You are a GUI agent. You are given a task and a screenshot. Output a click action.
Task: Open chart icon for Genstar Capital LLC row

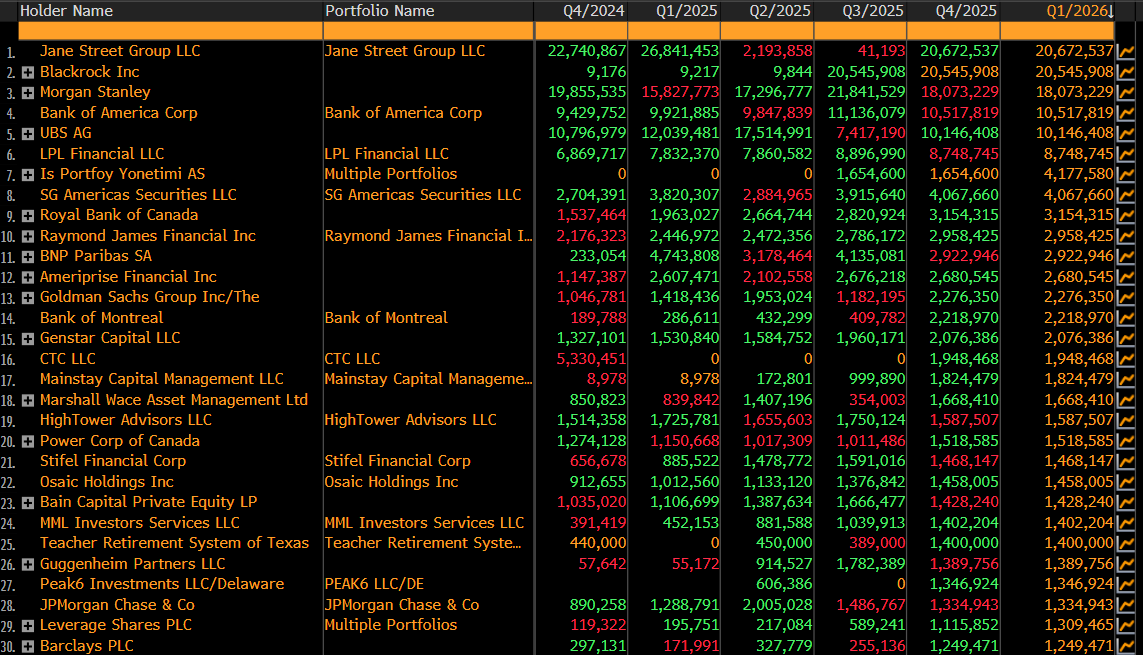pos(1126,338)
